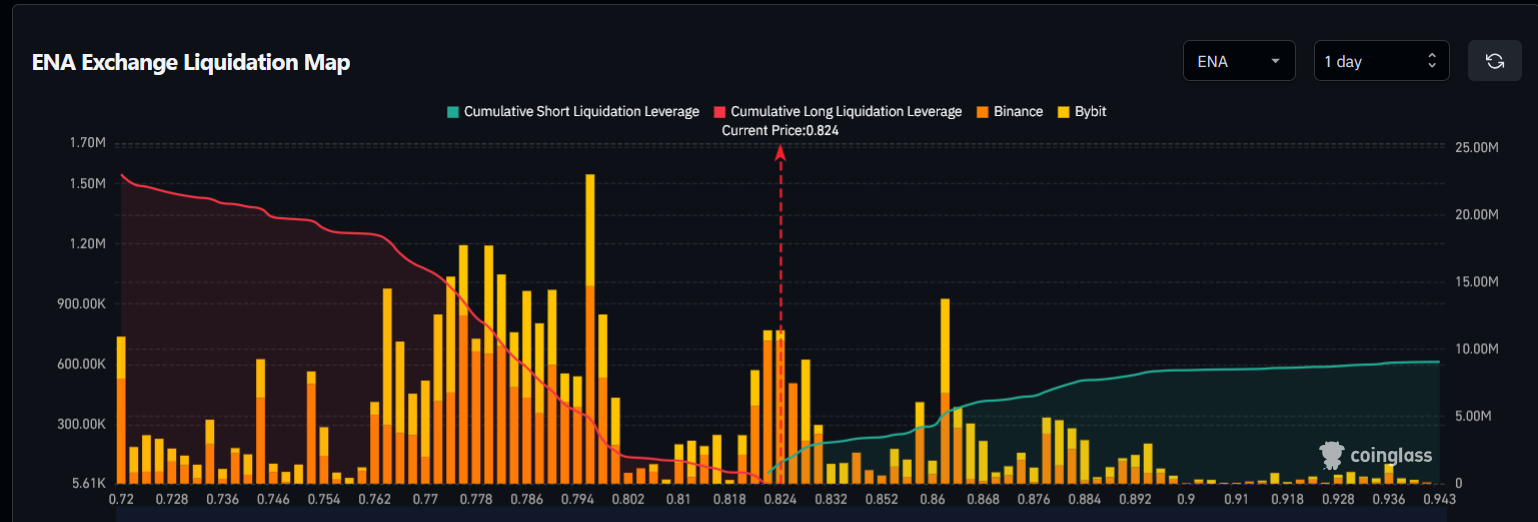The image size is (1538, 522).
Task: Click the 1.50M left axis value
Action: coord(88,184)
